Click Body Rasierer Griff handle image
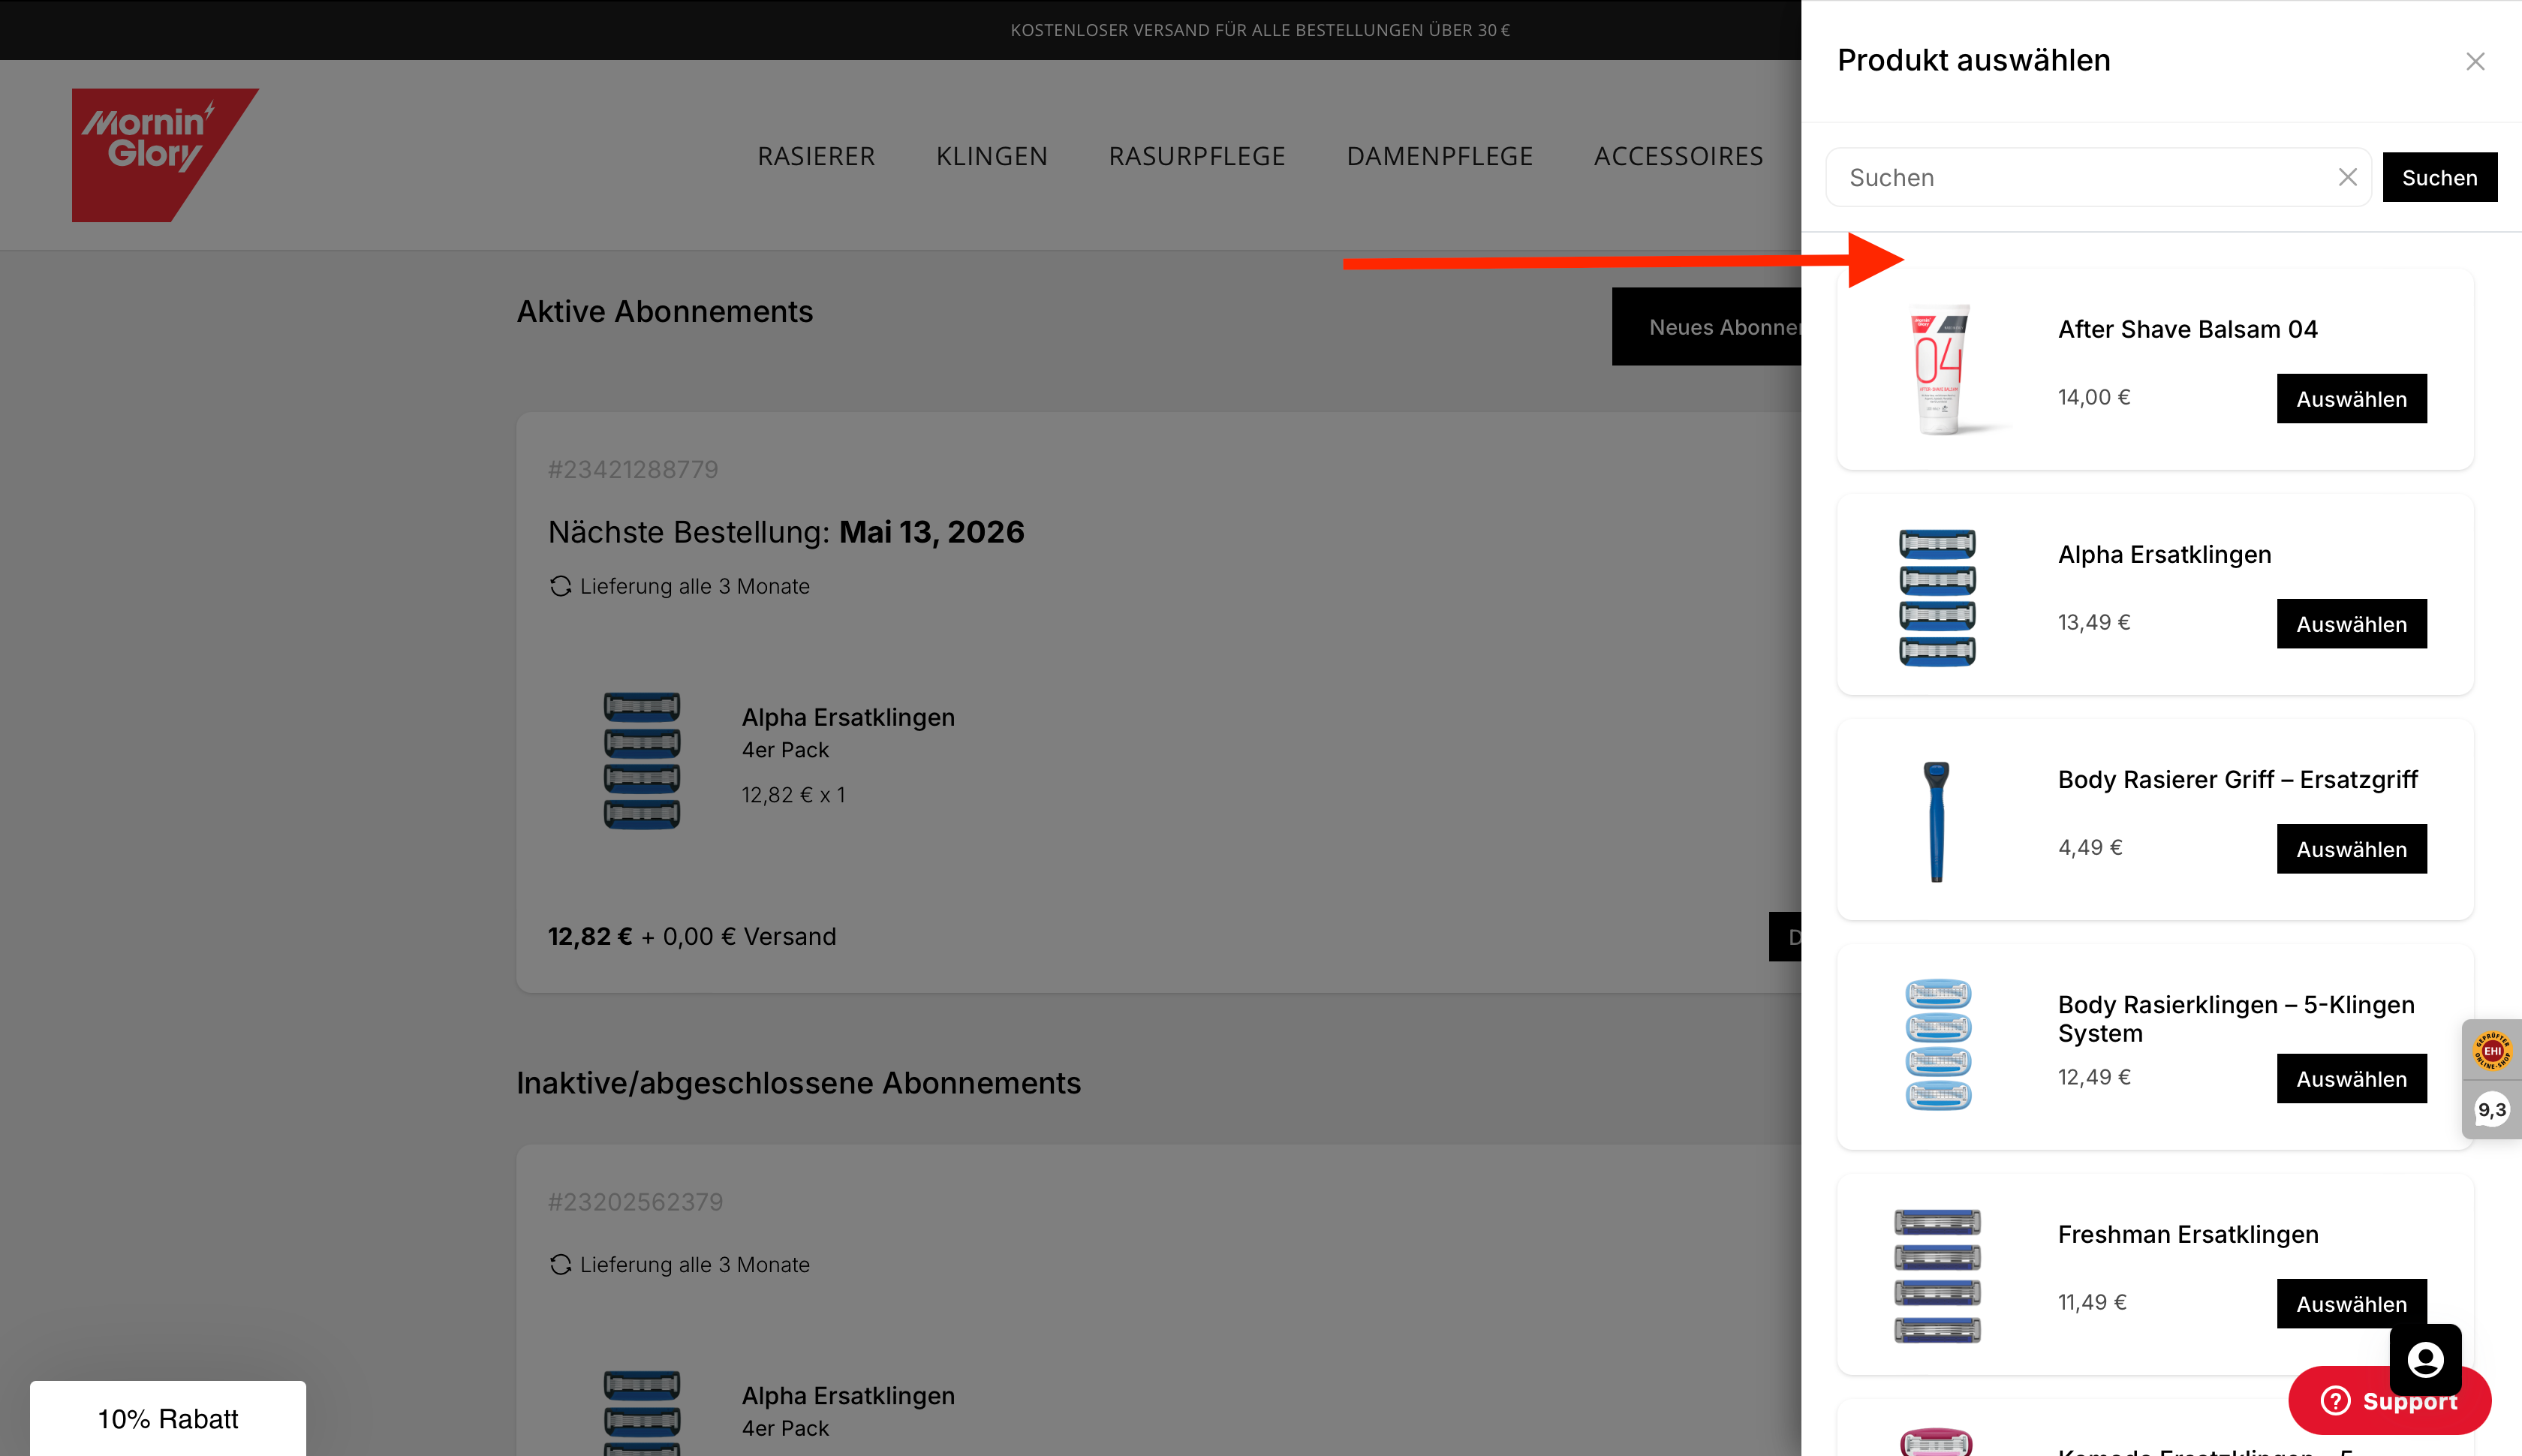This screenshot has width=2522, height=1456. pyautogui.click(x=1937, y=821)
